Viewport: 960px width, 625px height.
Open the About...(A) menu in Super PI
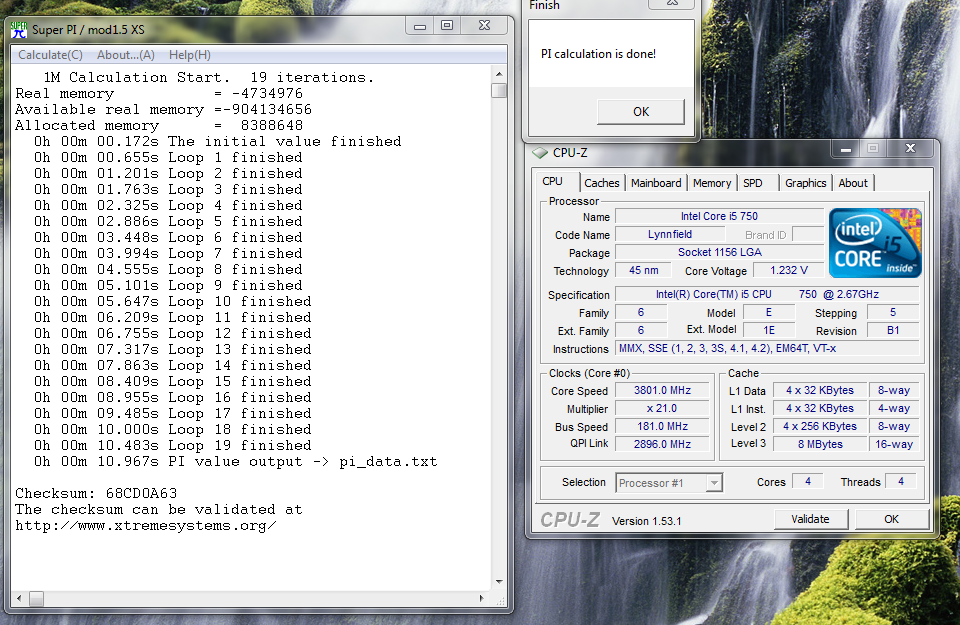[126, 55]
